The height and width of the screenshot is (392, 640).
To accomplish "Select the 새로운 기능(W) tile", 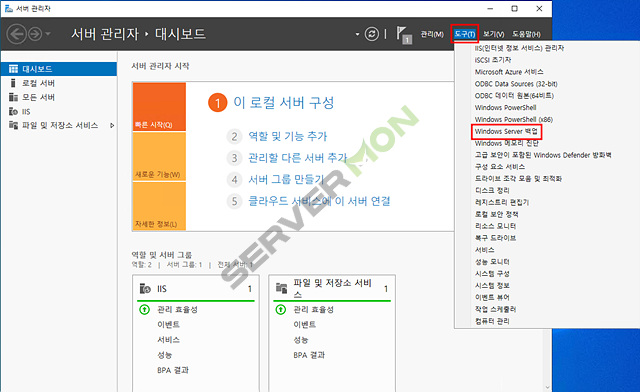I will (159, 157).
